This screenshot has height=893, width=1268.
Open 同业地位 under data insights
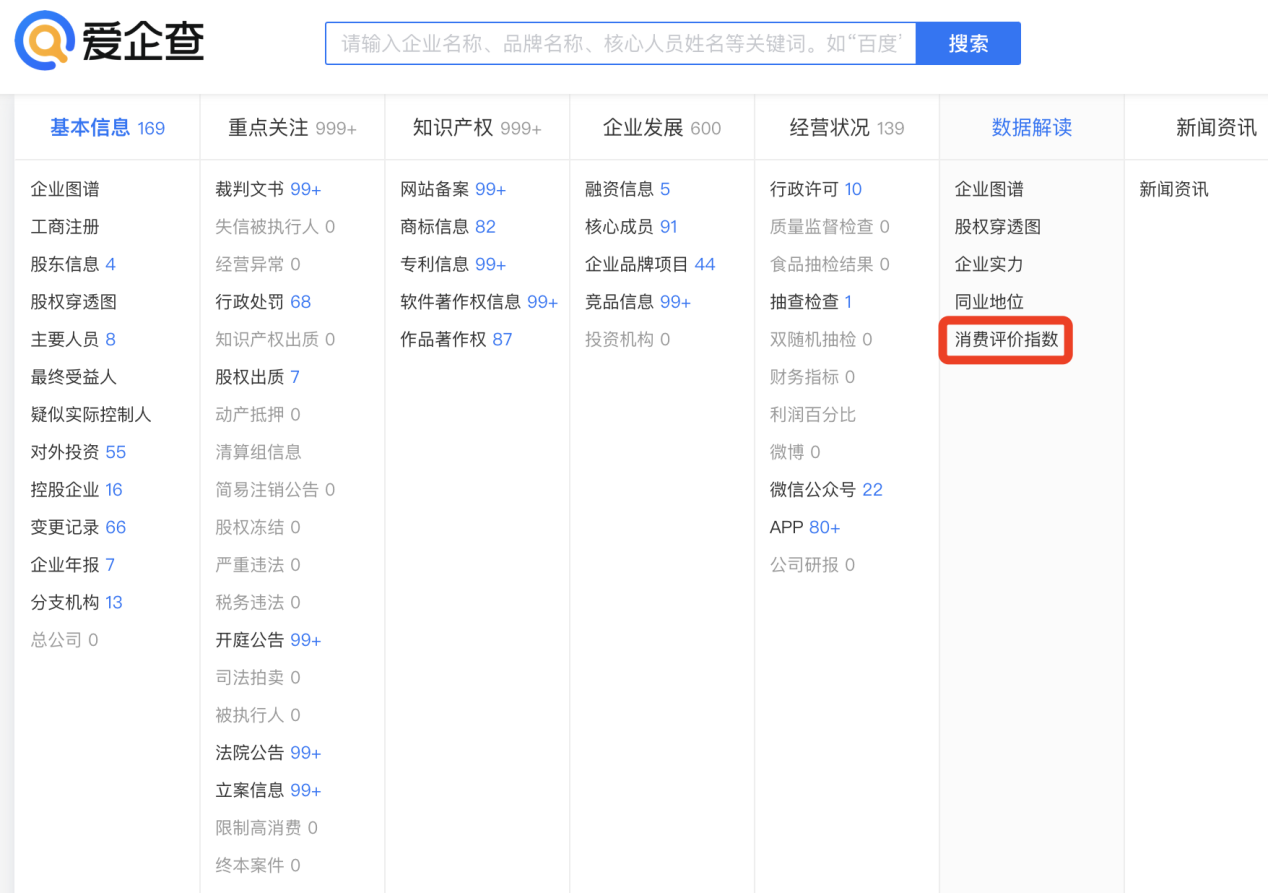pyautogui.click(x=988, y=302)
